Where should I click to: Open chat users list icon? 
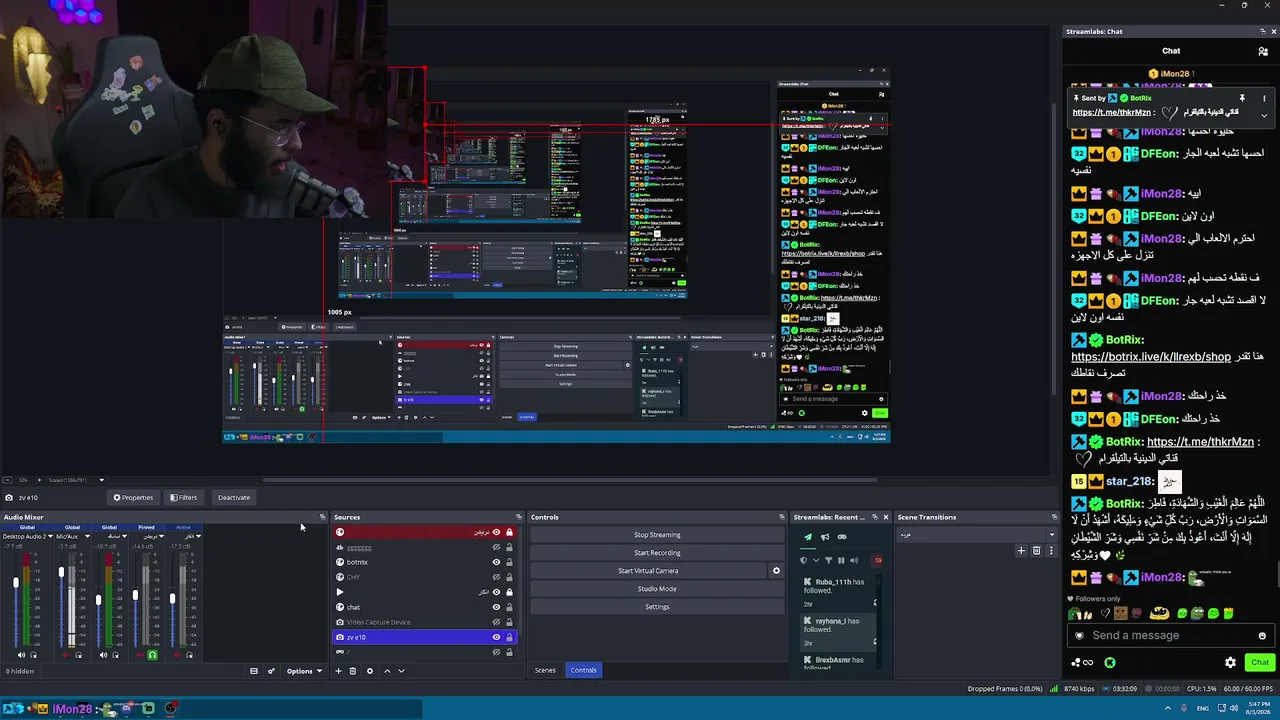click(1262, 51)
